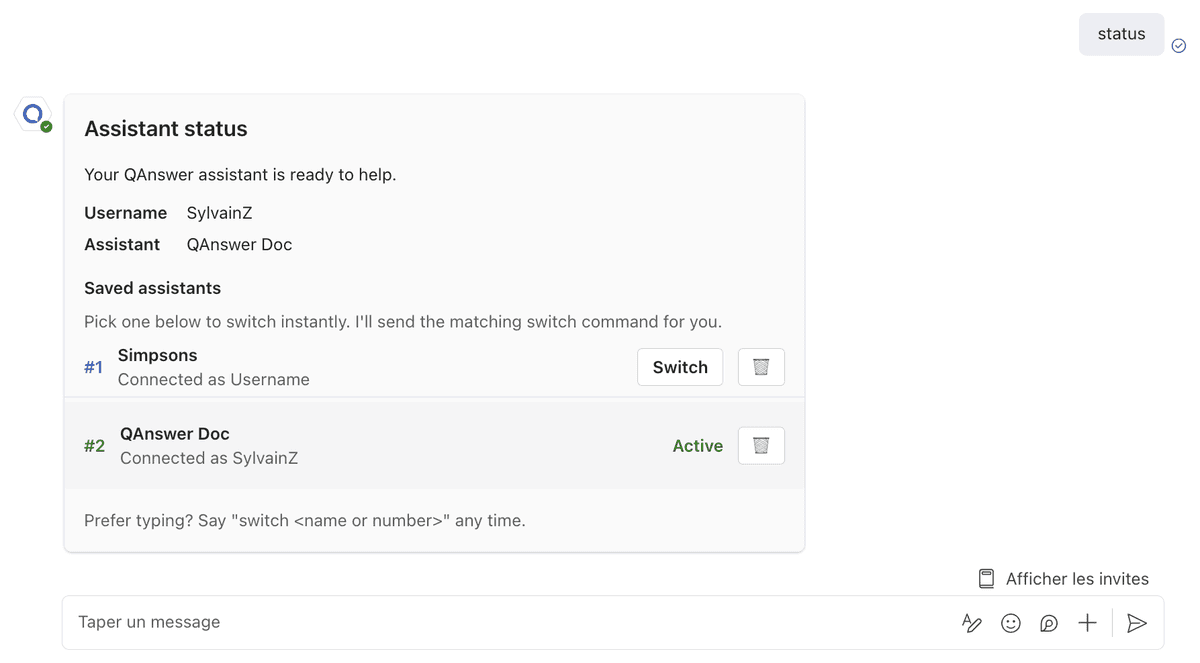
Task: Open the emoji picker
Action: point(1011,623)
